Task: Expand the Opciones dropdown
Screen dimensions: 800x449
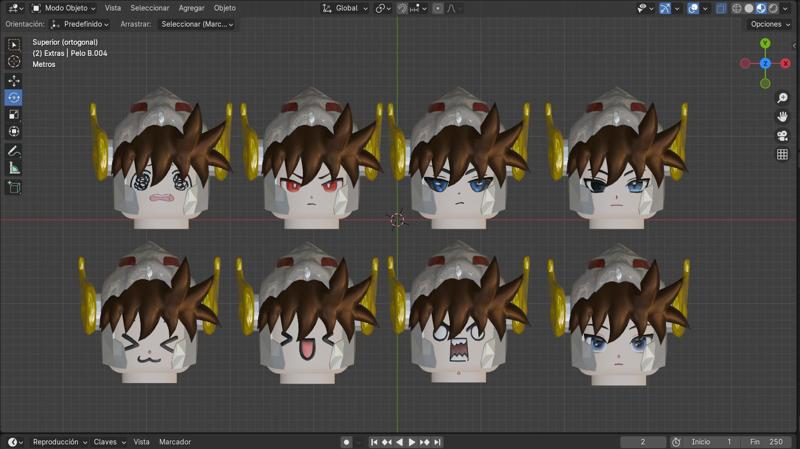Action: [x=769, y=24]
